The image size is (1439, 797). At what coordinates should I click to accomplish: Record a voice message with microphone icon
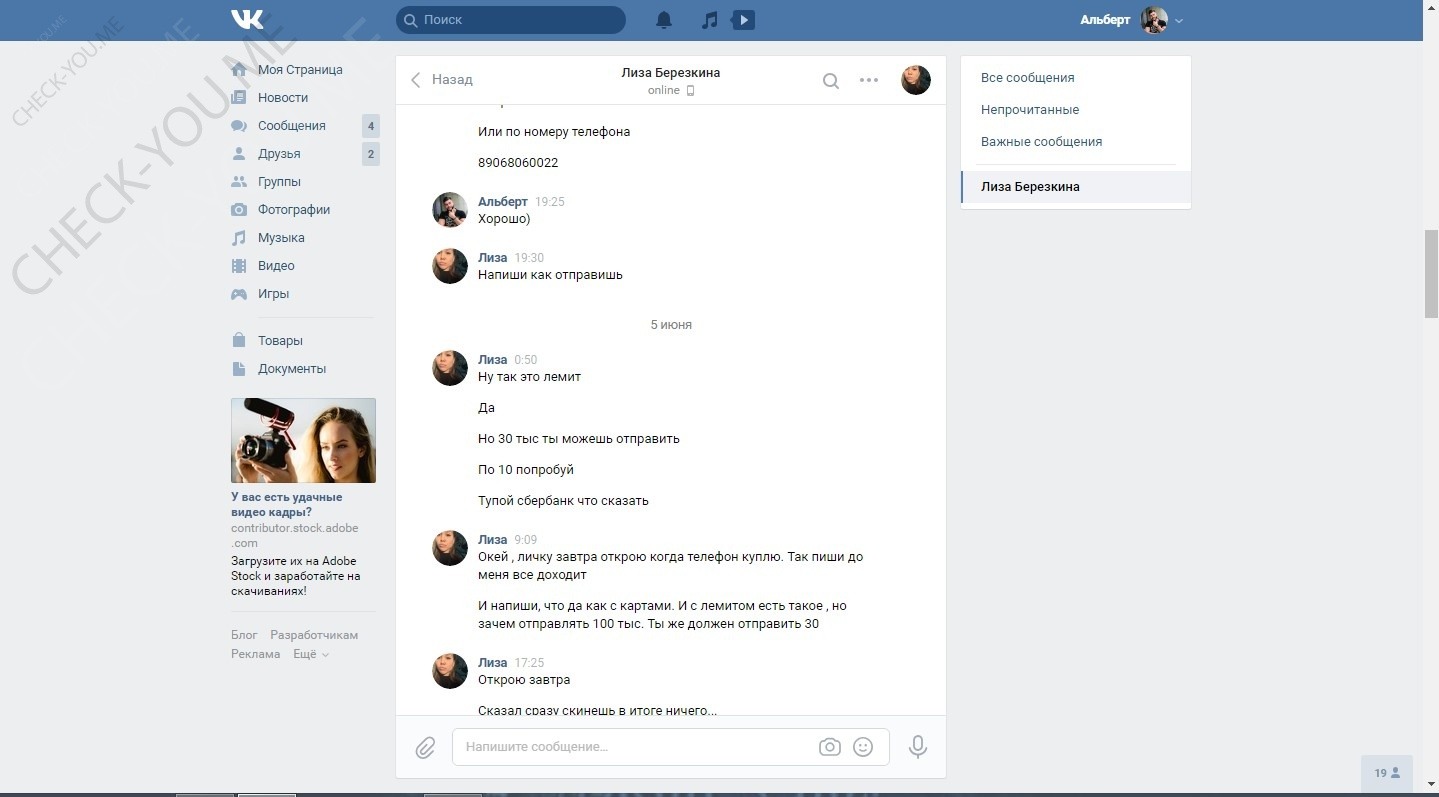pos(917,747)
